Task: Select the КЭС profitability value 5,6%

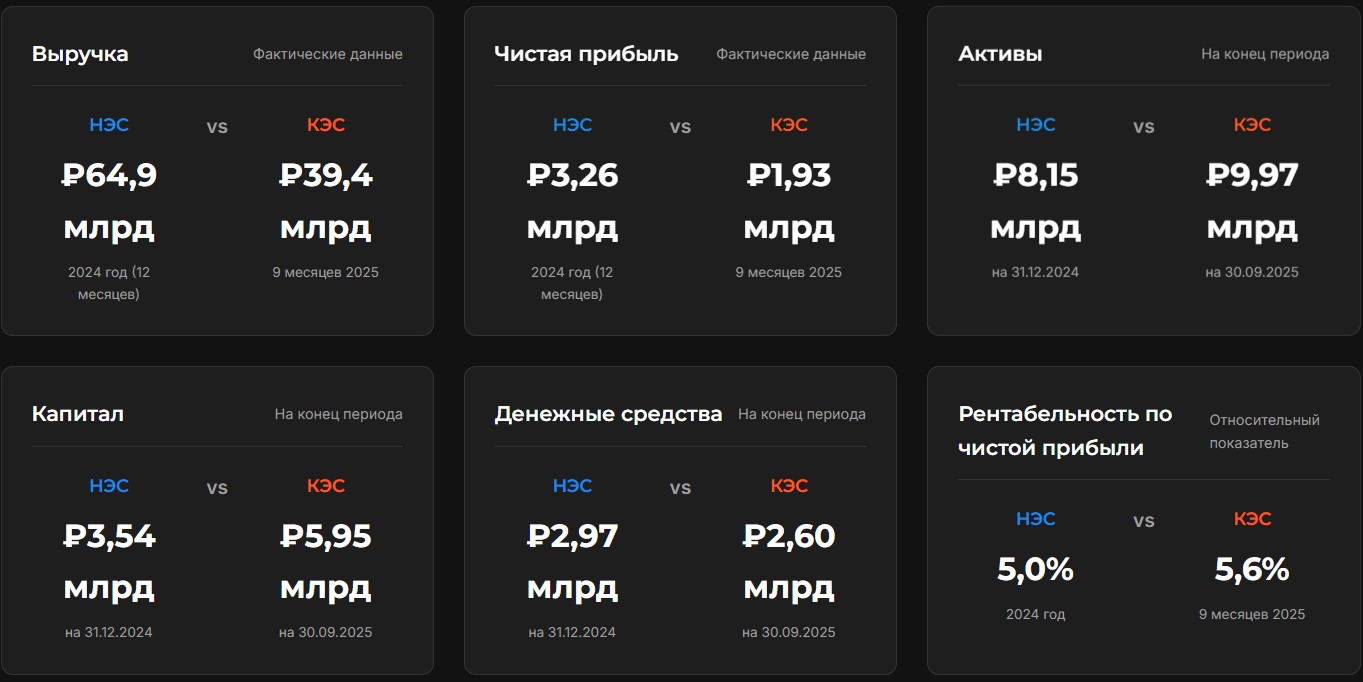Action: [1252, 570]
